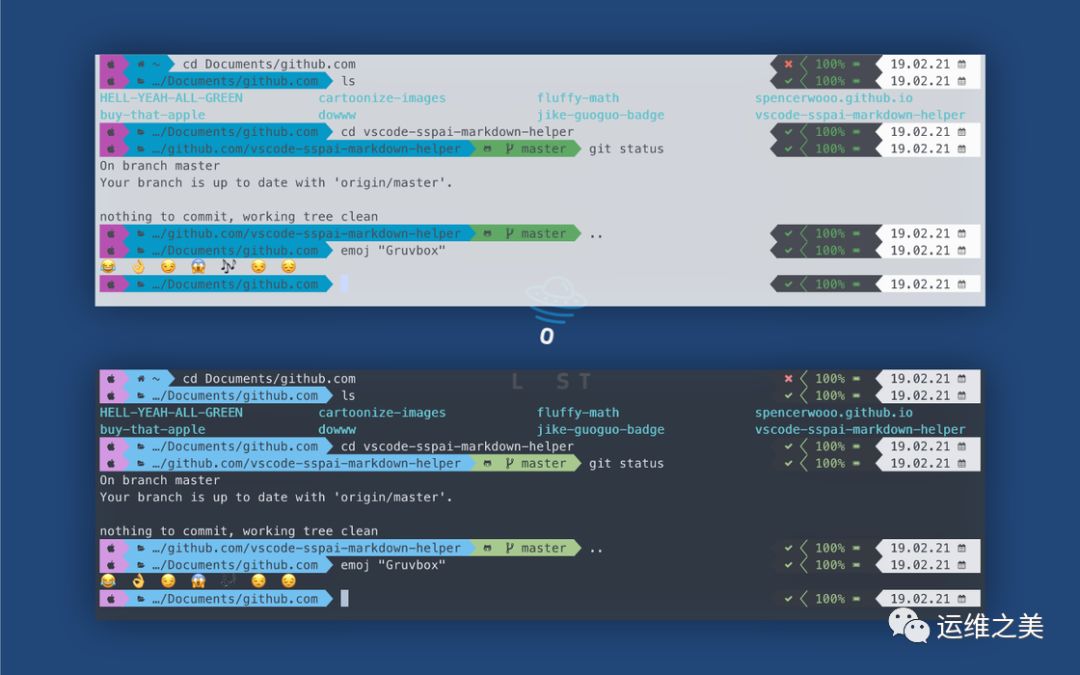Image resolution: width=1080 pixels, height=675 pixels.
Task: Select "jike-guoguo-badge" in the dark terminal
Action: click(x=601, y=430)
